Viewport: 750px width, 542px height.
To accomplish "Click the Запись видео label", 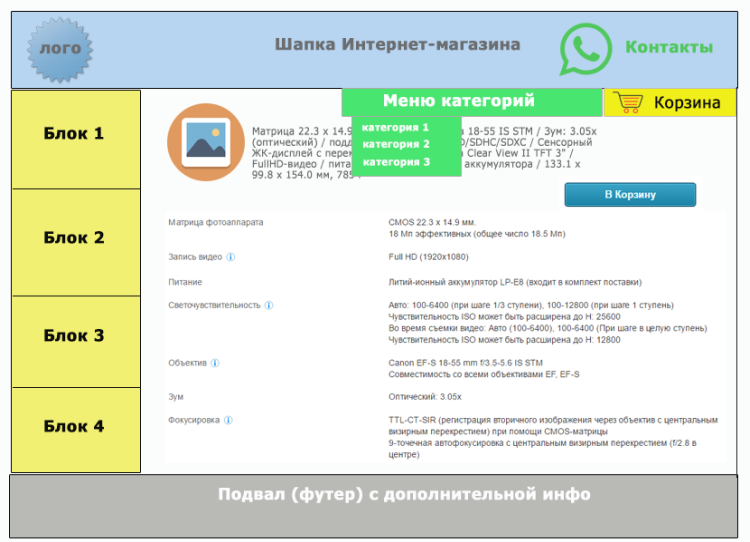I will [195, 257].
